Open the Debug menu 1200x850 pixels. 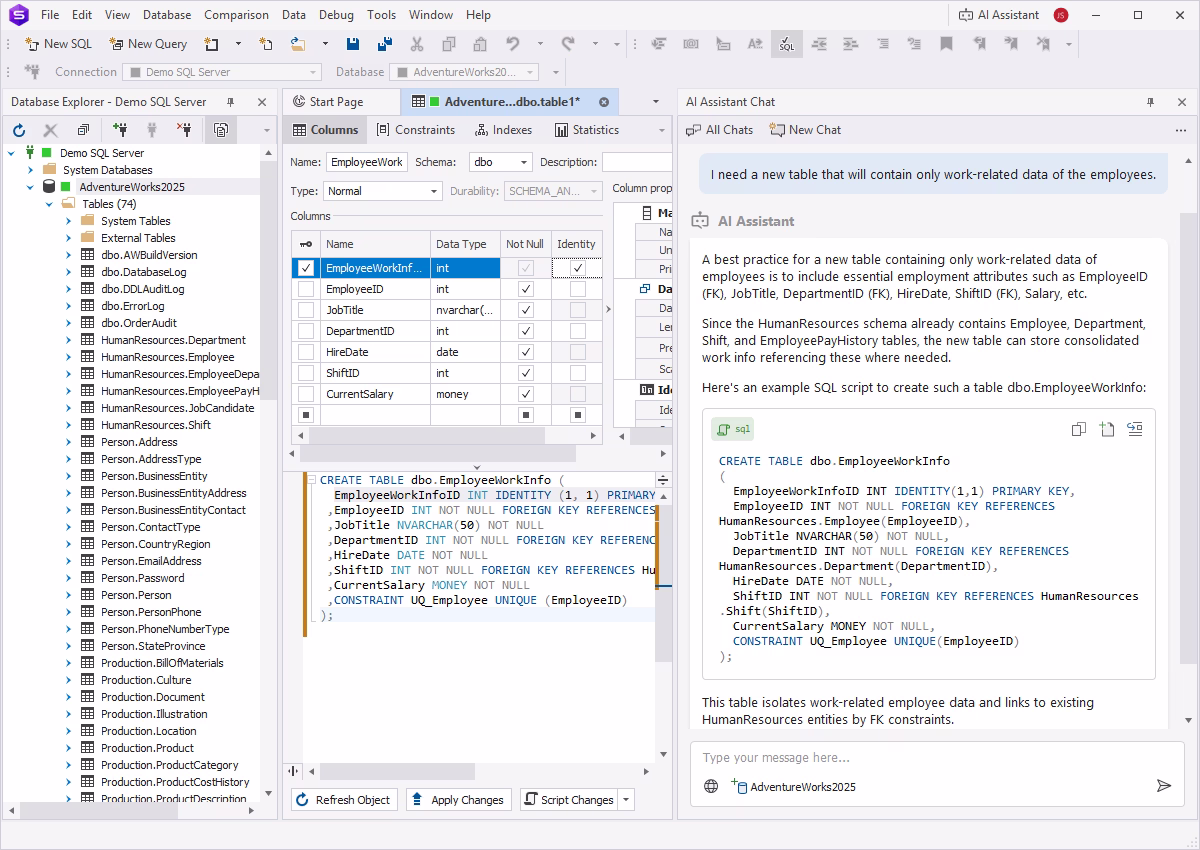point(336,15)
